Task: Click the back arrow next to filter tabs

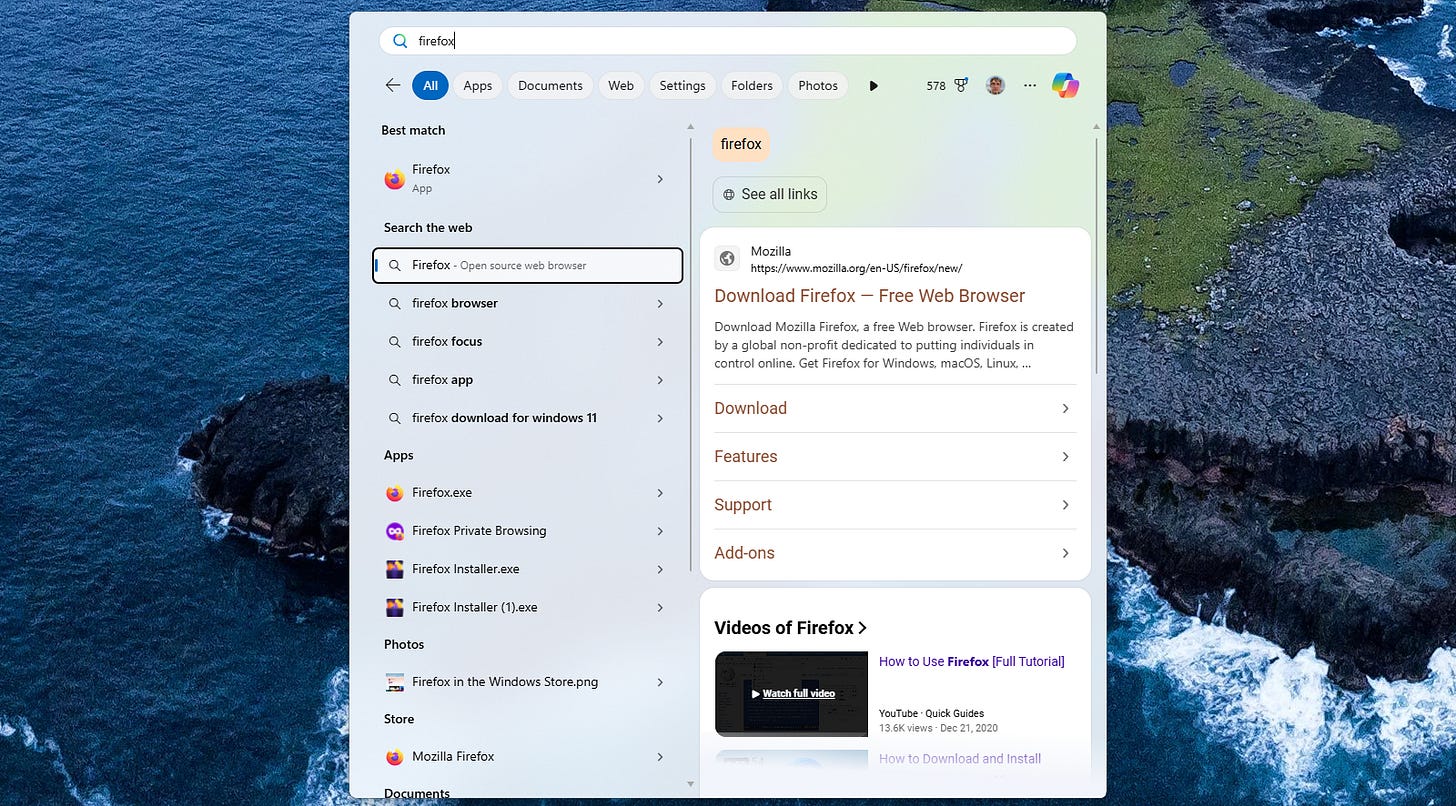Action: tap(392, 85)
